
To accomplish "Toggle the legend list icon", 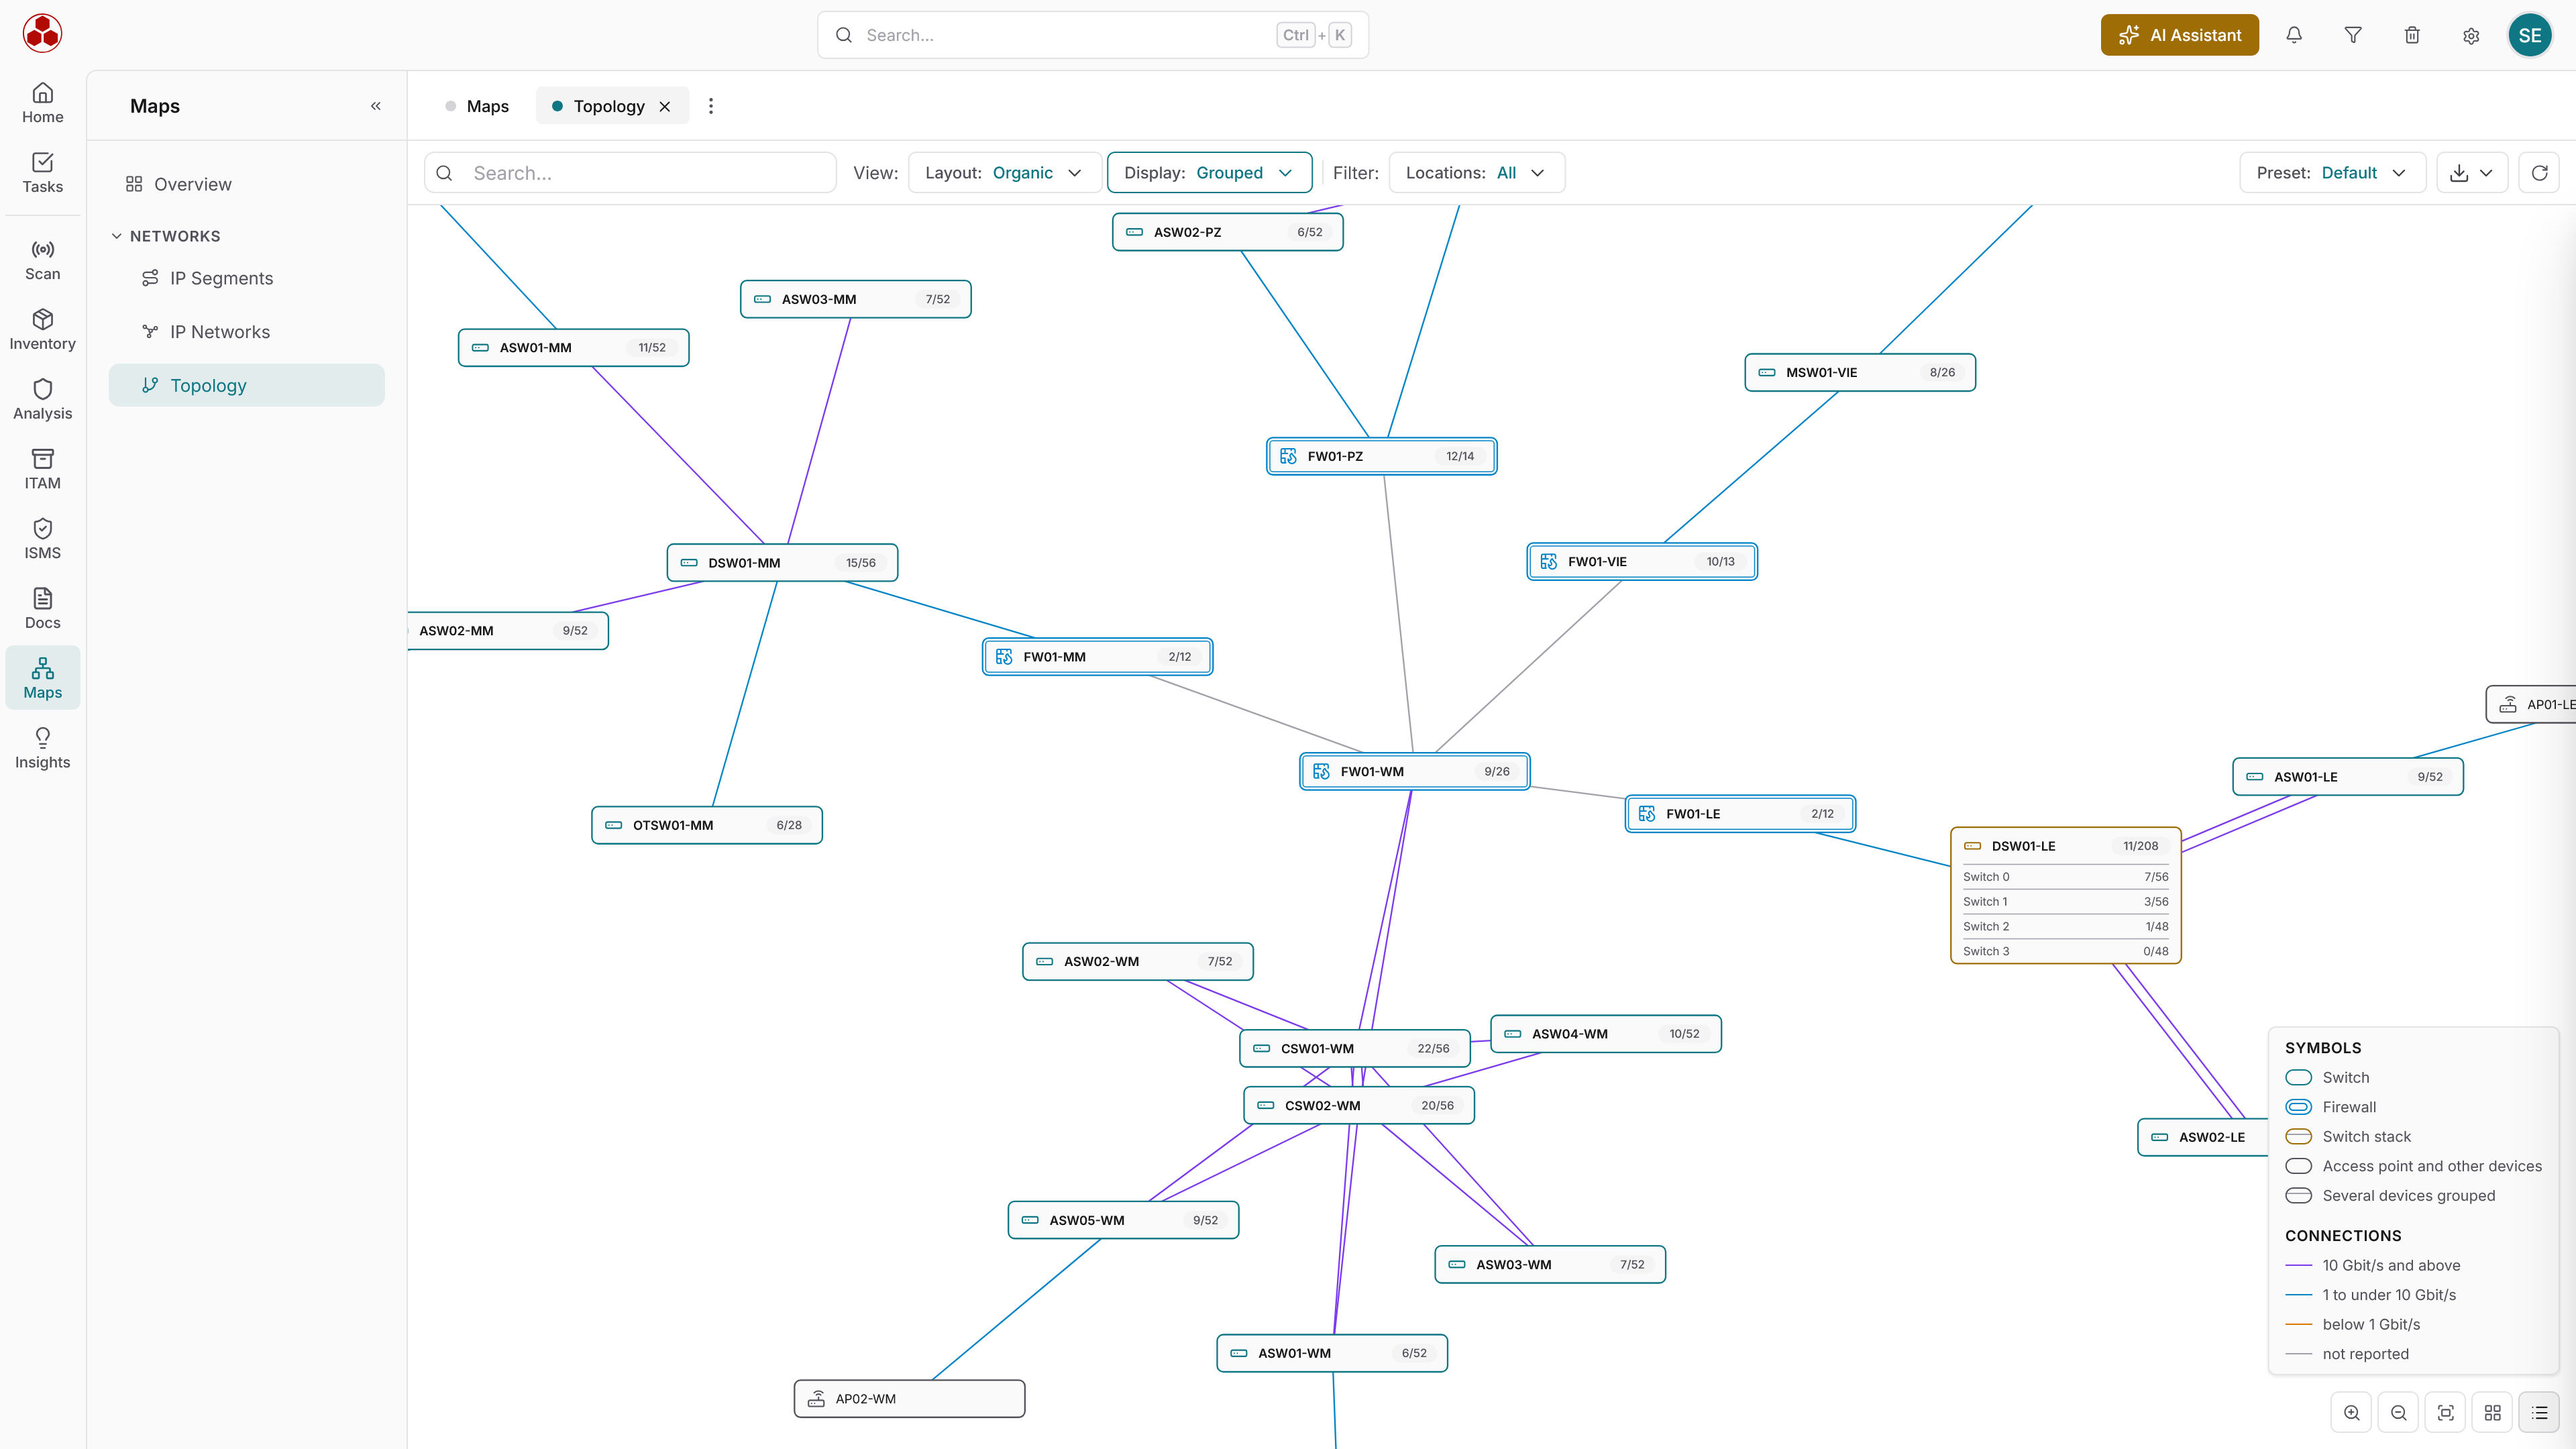I will (x=2540, y=1413).
